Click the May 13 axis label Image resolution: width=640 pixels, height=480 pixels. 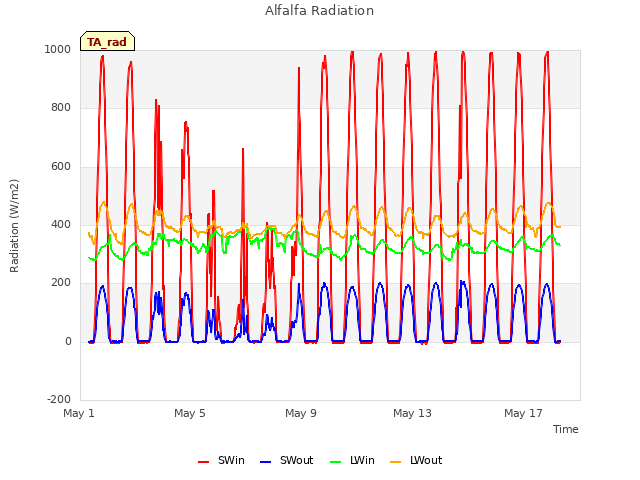coord(412,413)
